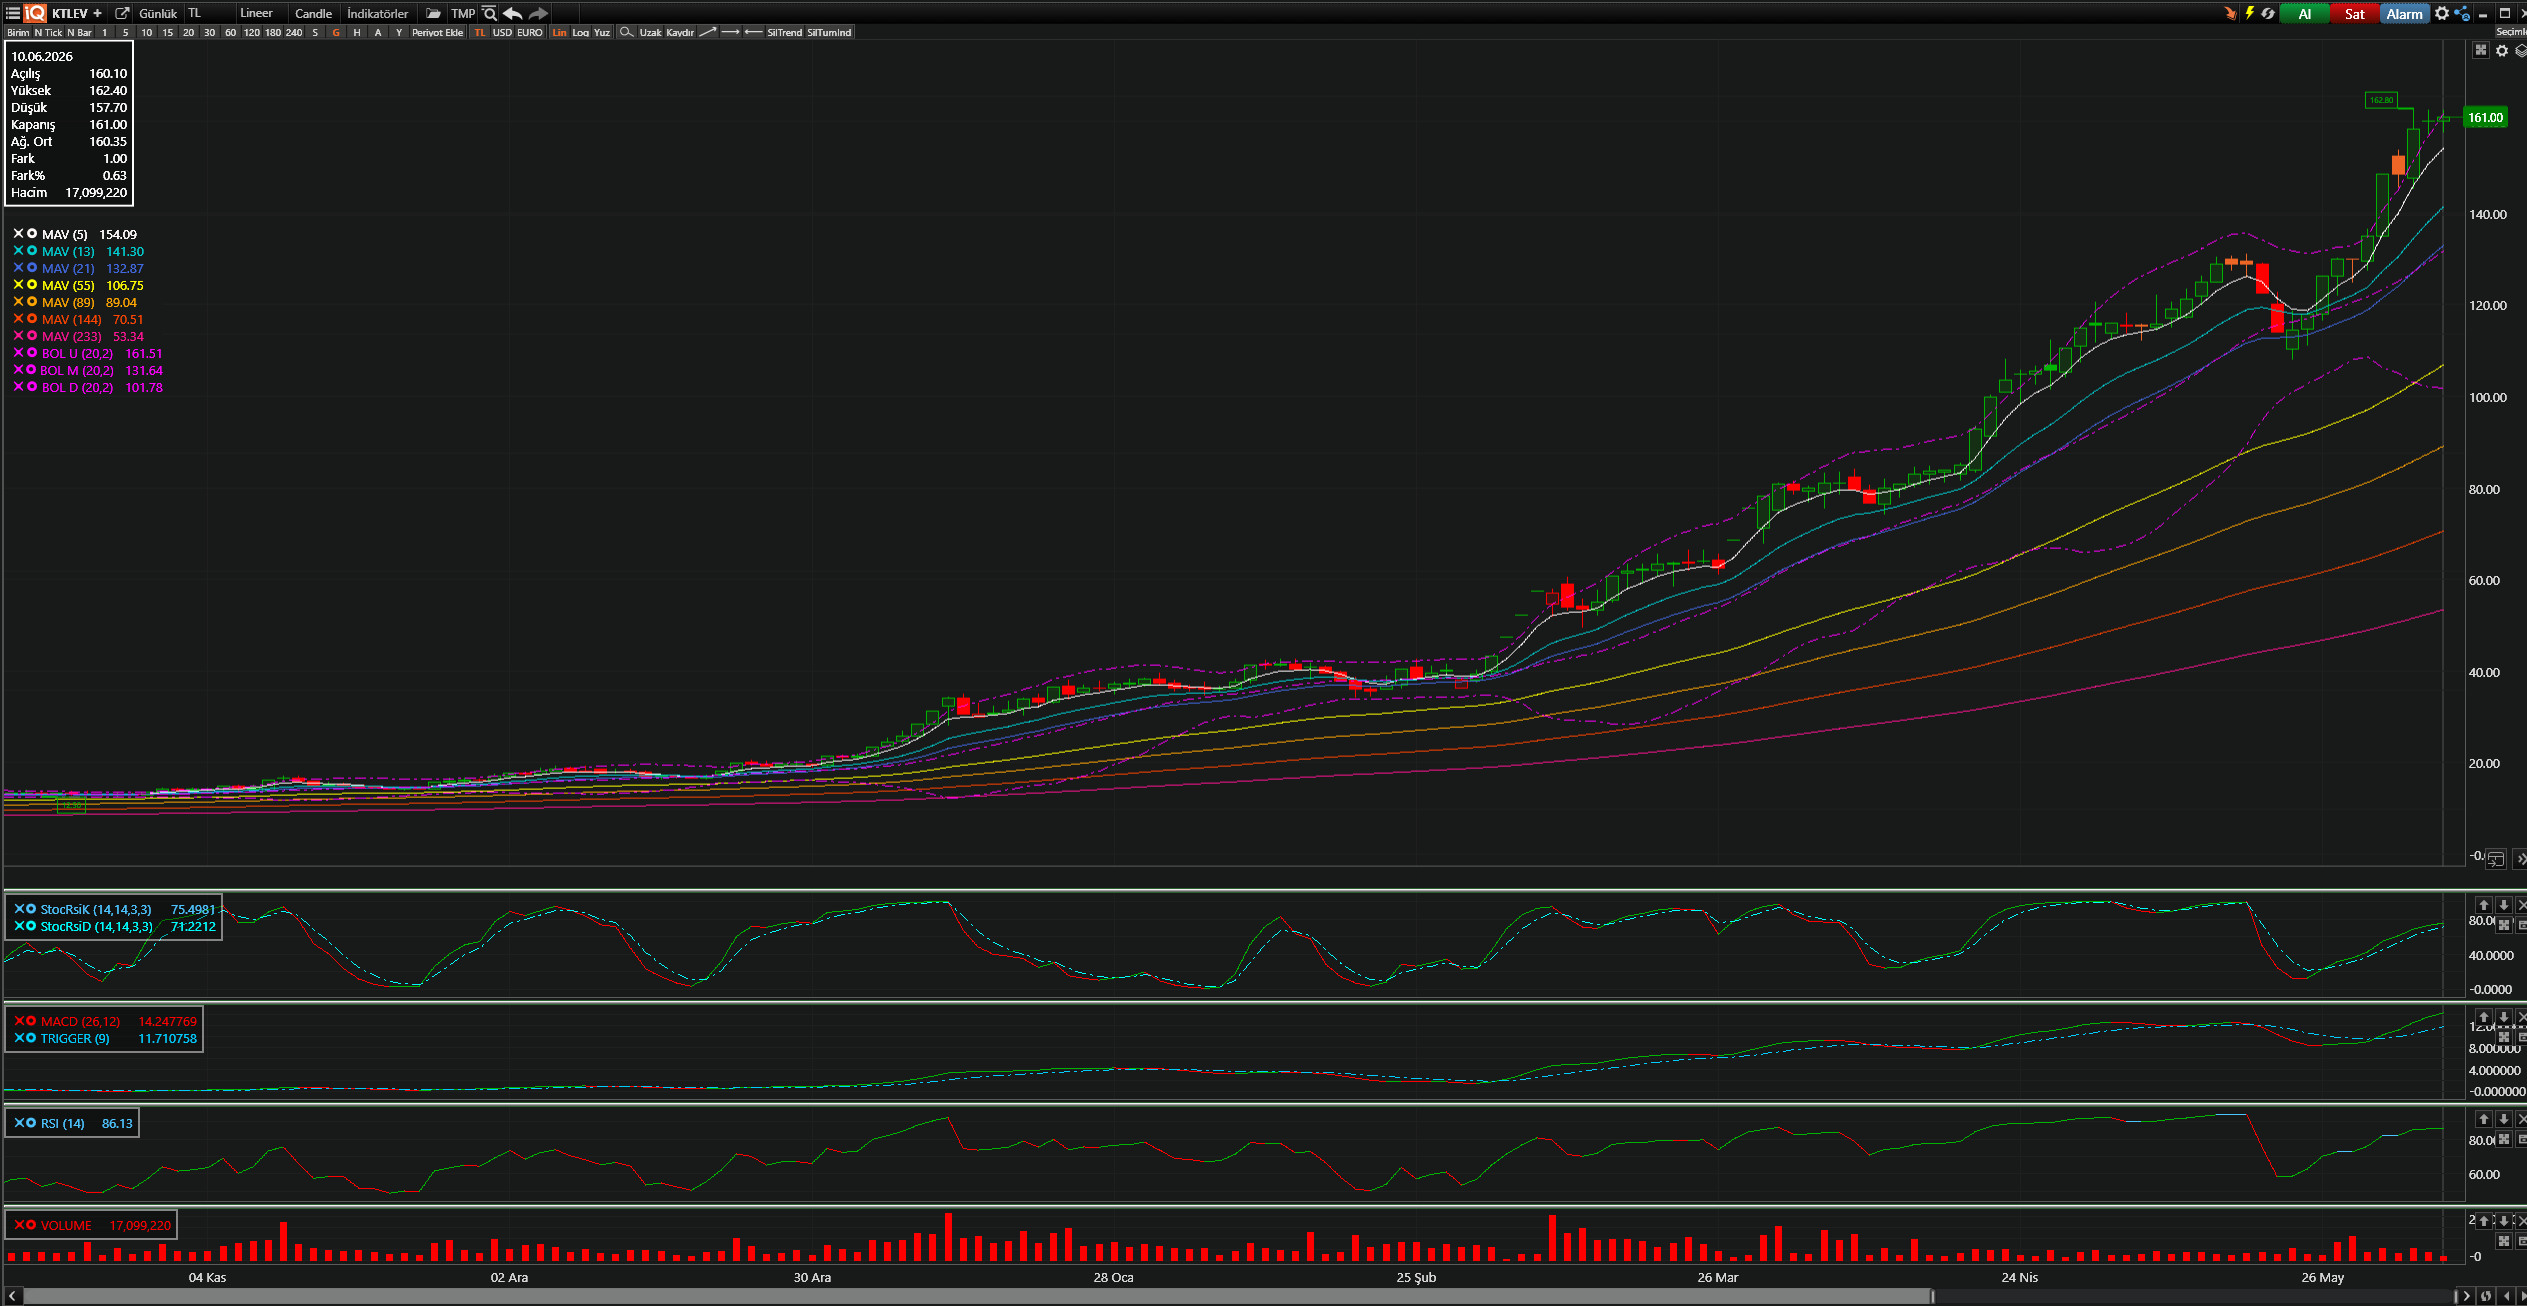Select the Birim period option
The height and width of the screenshot is (1306, 2527).
pos(18,32)
